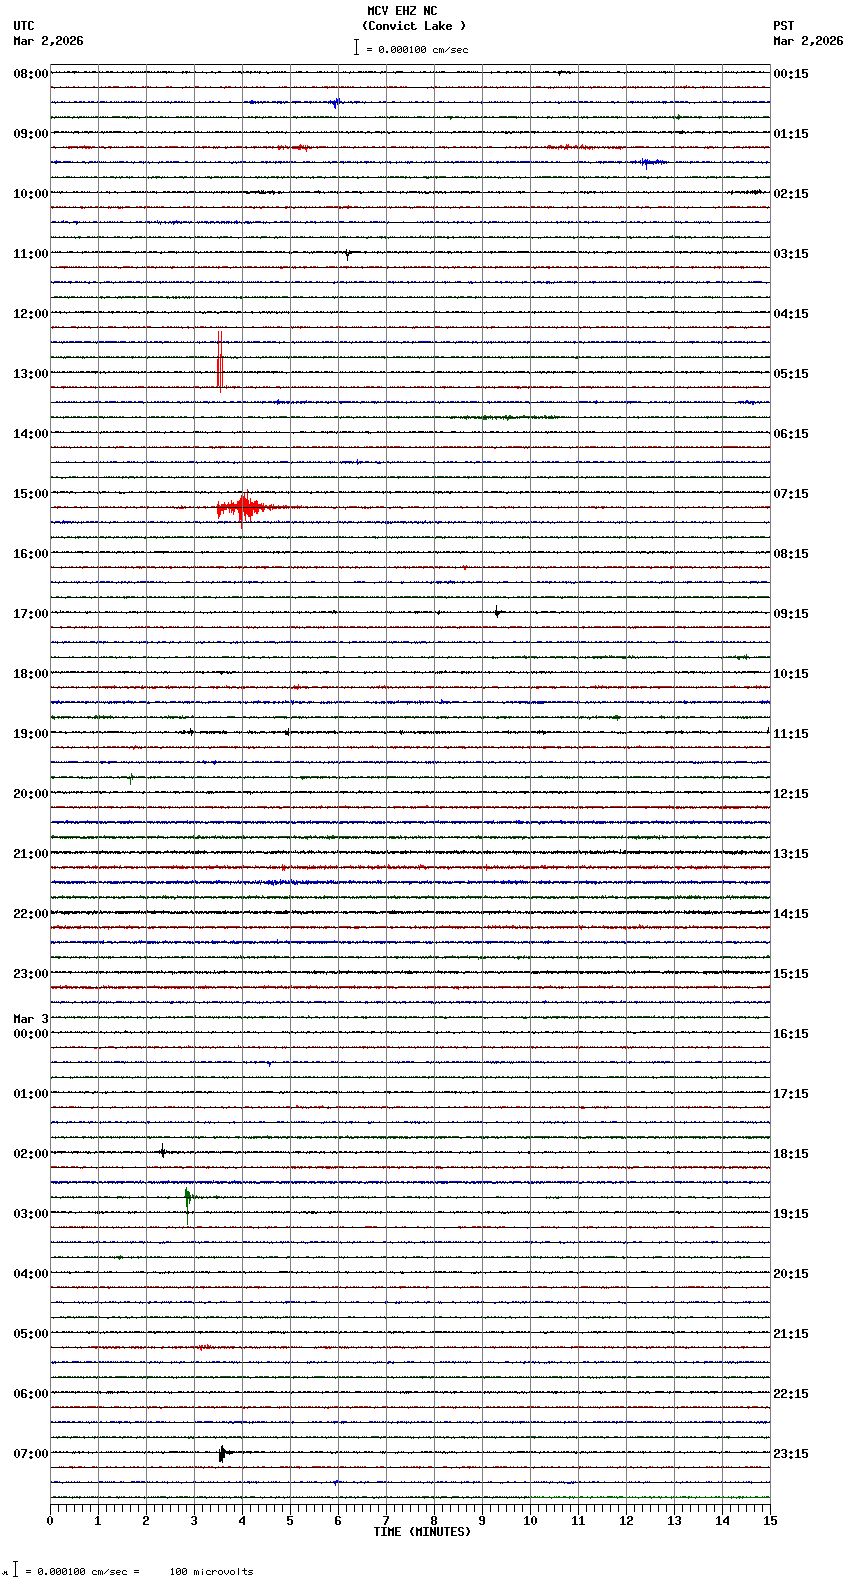Click the '12:15' PST time label

pos(791,794)
